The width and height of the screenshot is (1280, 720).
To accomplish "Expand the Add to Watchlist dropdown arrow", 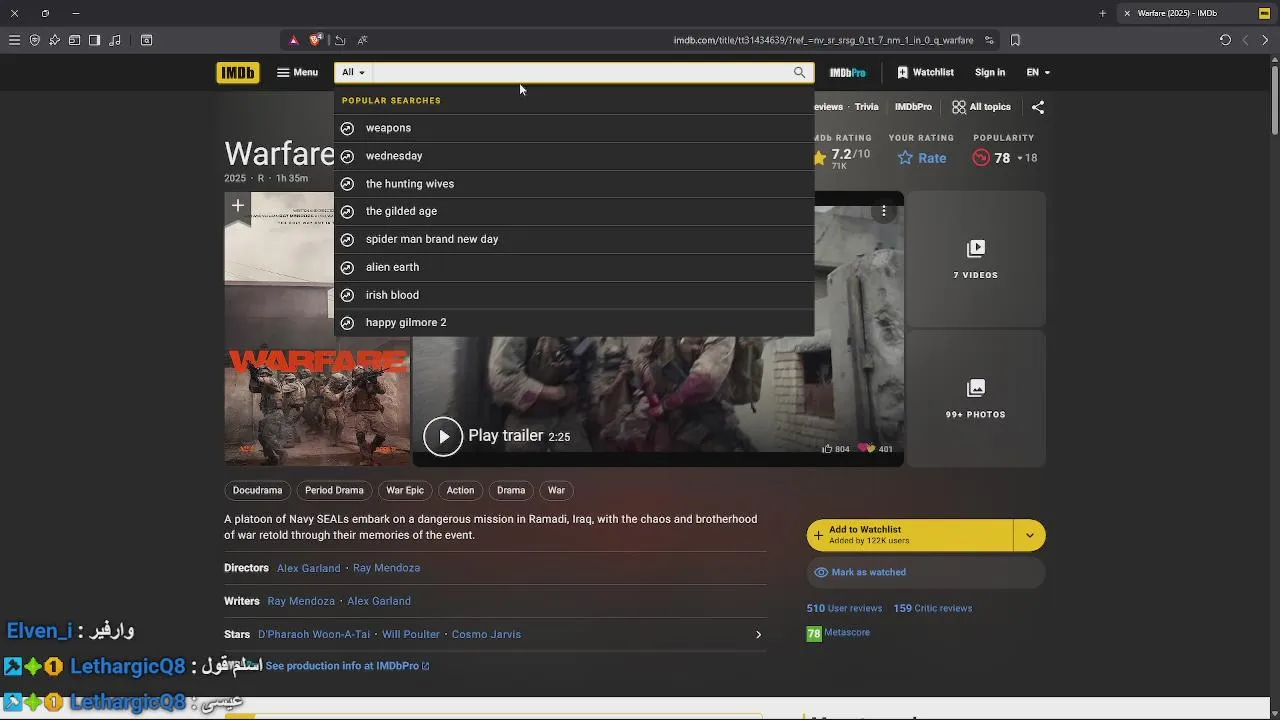I will click(1030, 536).
